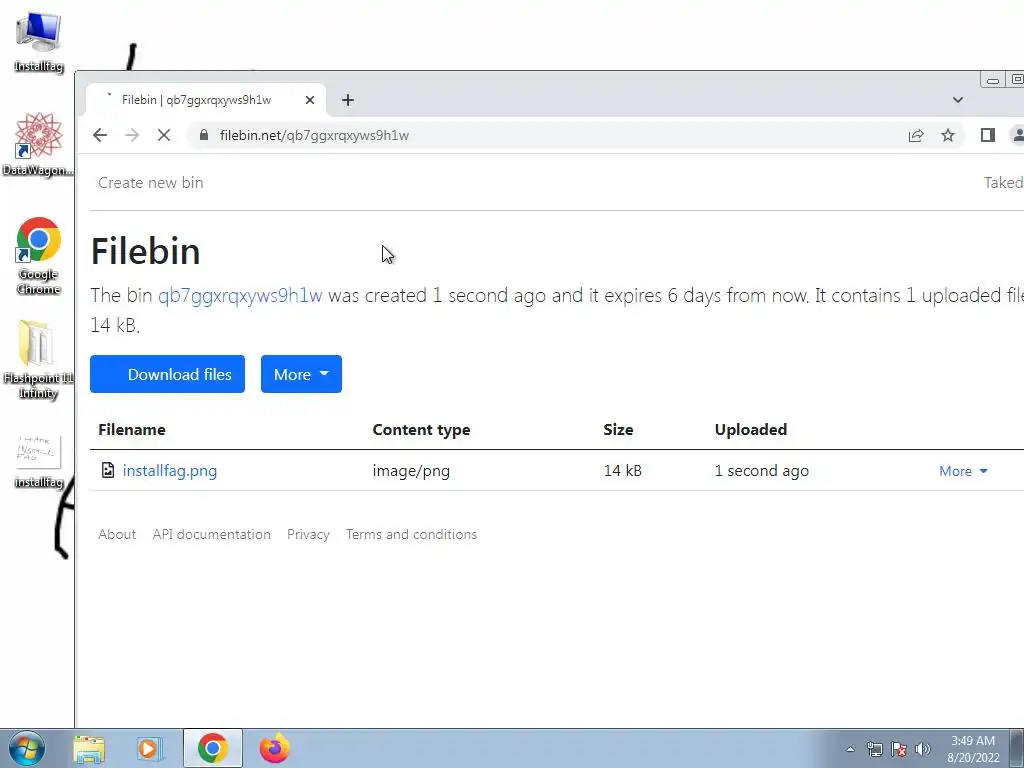Go back to the previous page
1024x768 pixels.
[x=100, y=135]
